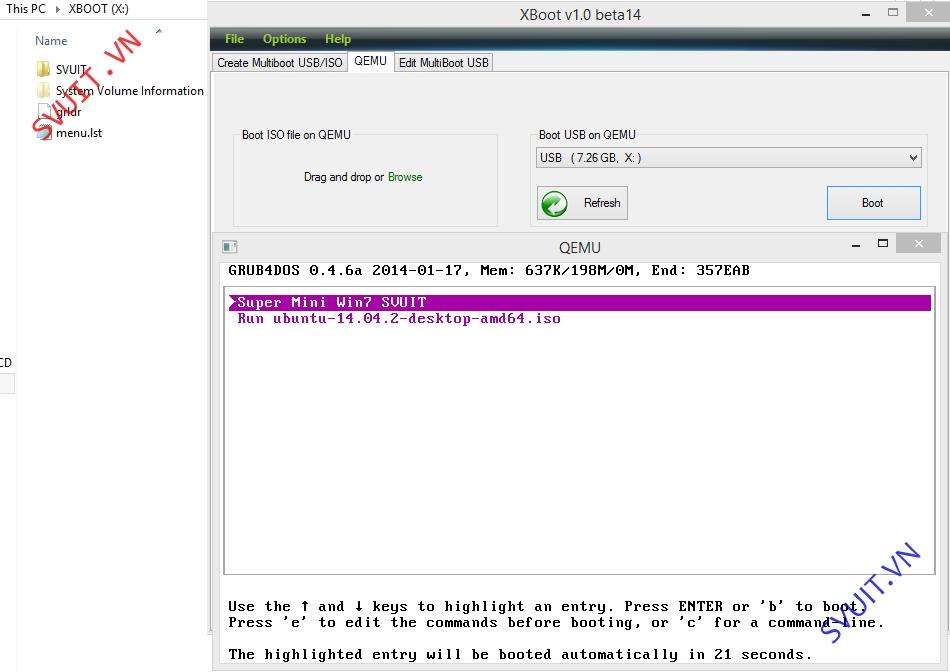Click the GRUB4DOS version header line
950x672 pixels.
click(488, 270)
